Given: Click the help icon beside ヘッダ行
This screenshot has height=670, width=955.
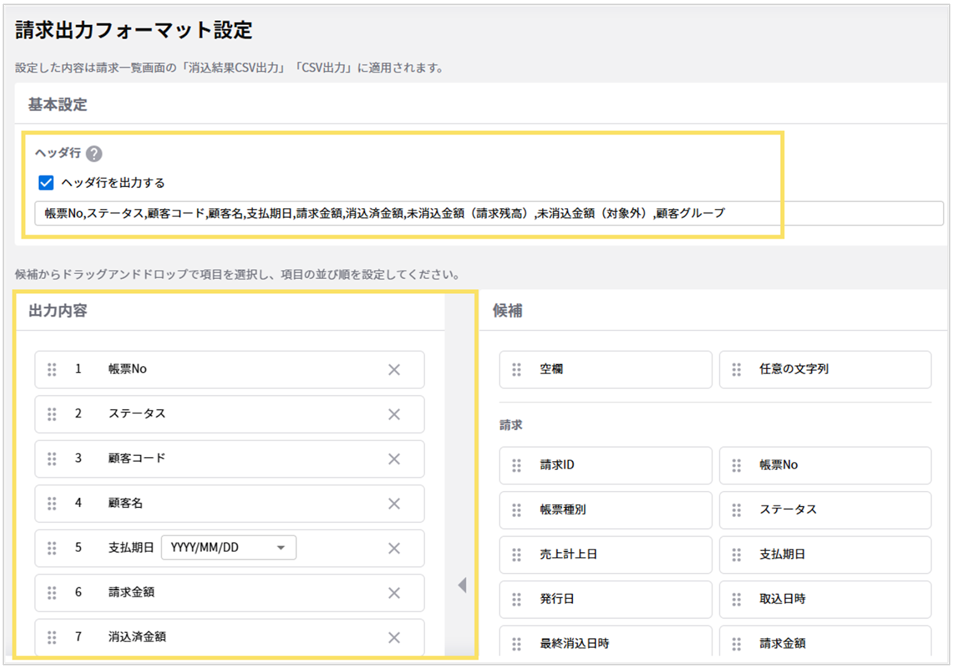Looking at the screenshot, I should click(94, 154).
